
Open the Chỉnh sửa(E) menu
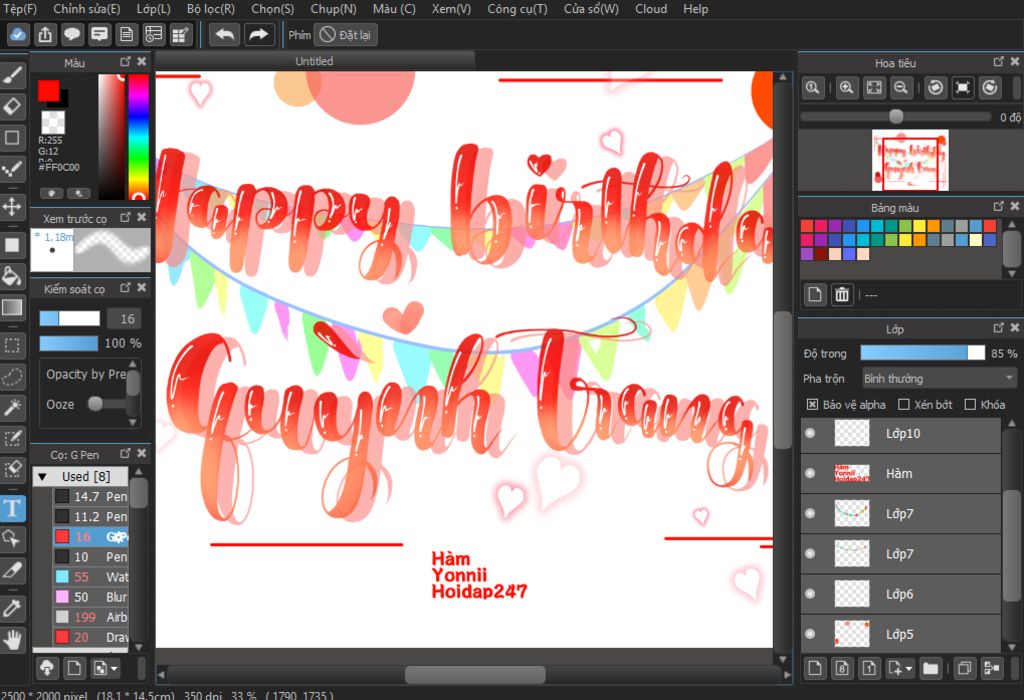coord(87,9)
